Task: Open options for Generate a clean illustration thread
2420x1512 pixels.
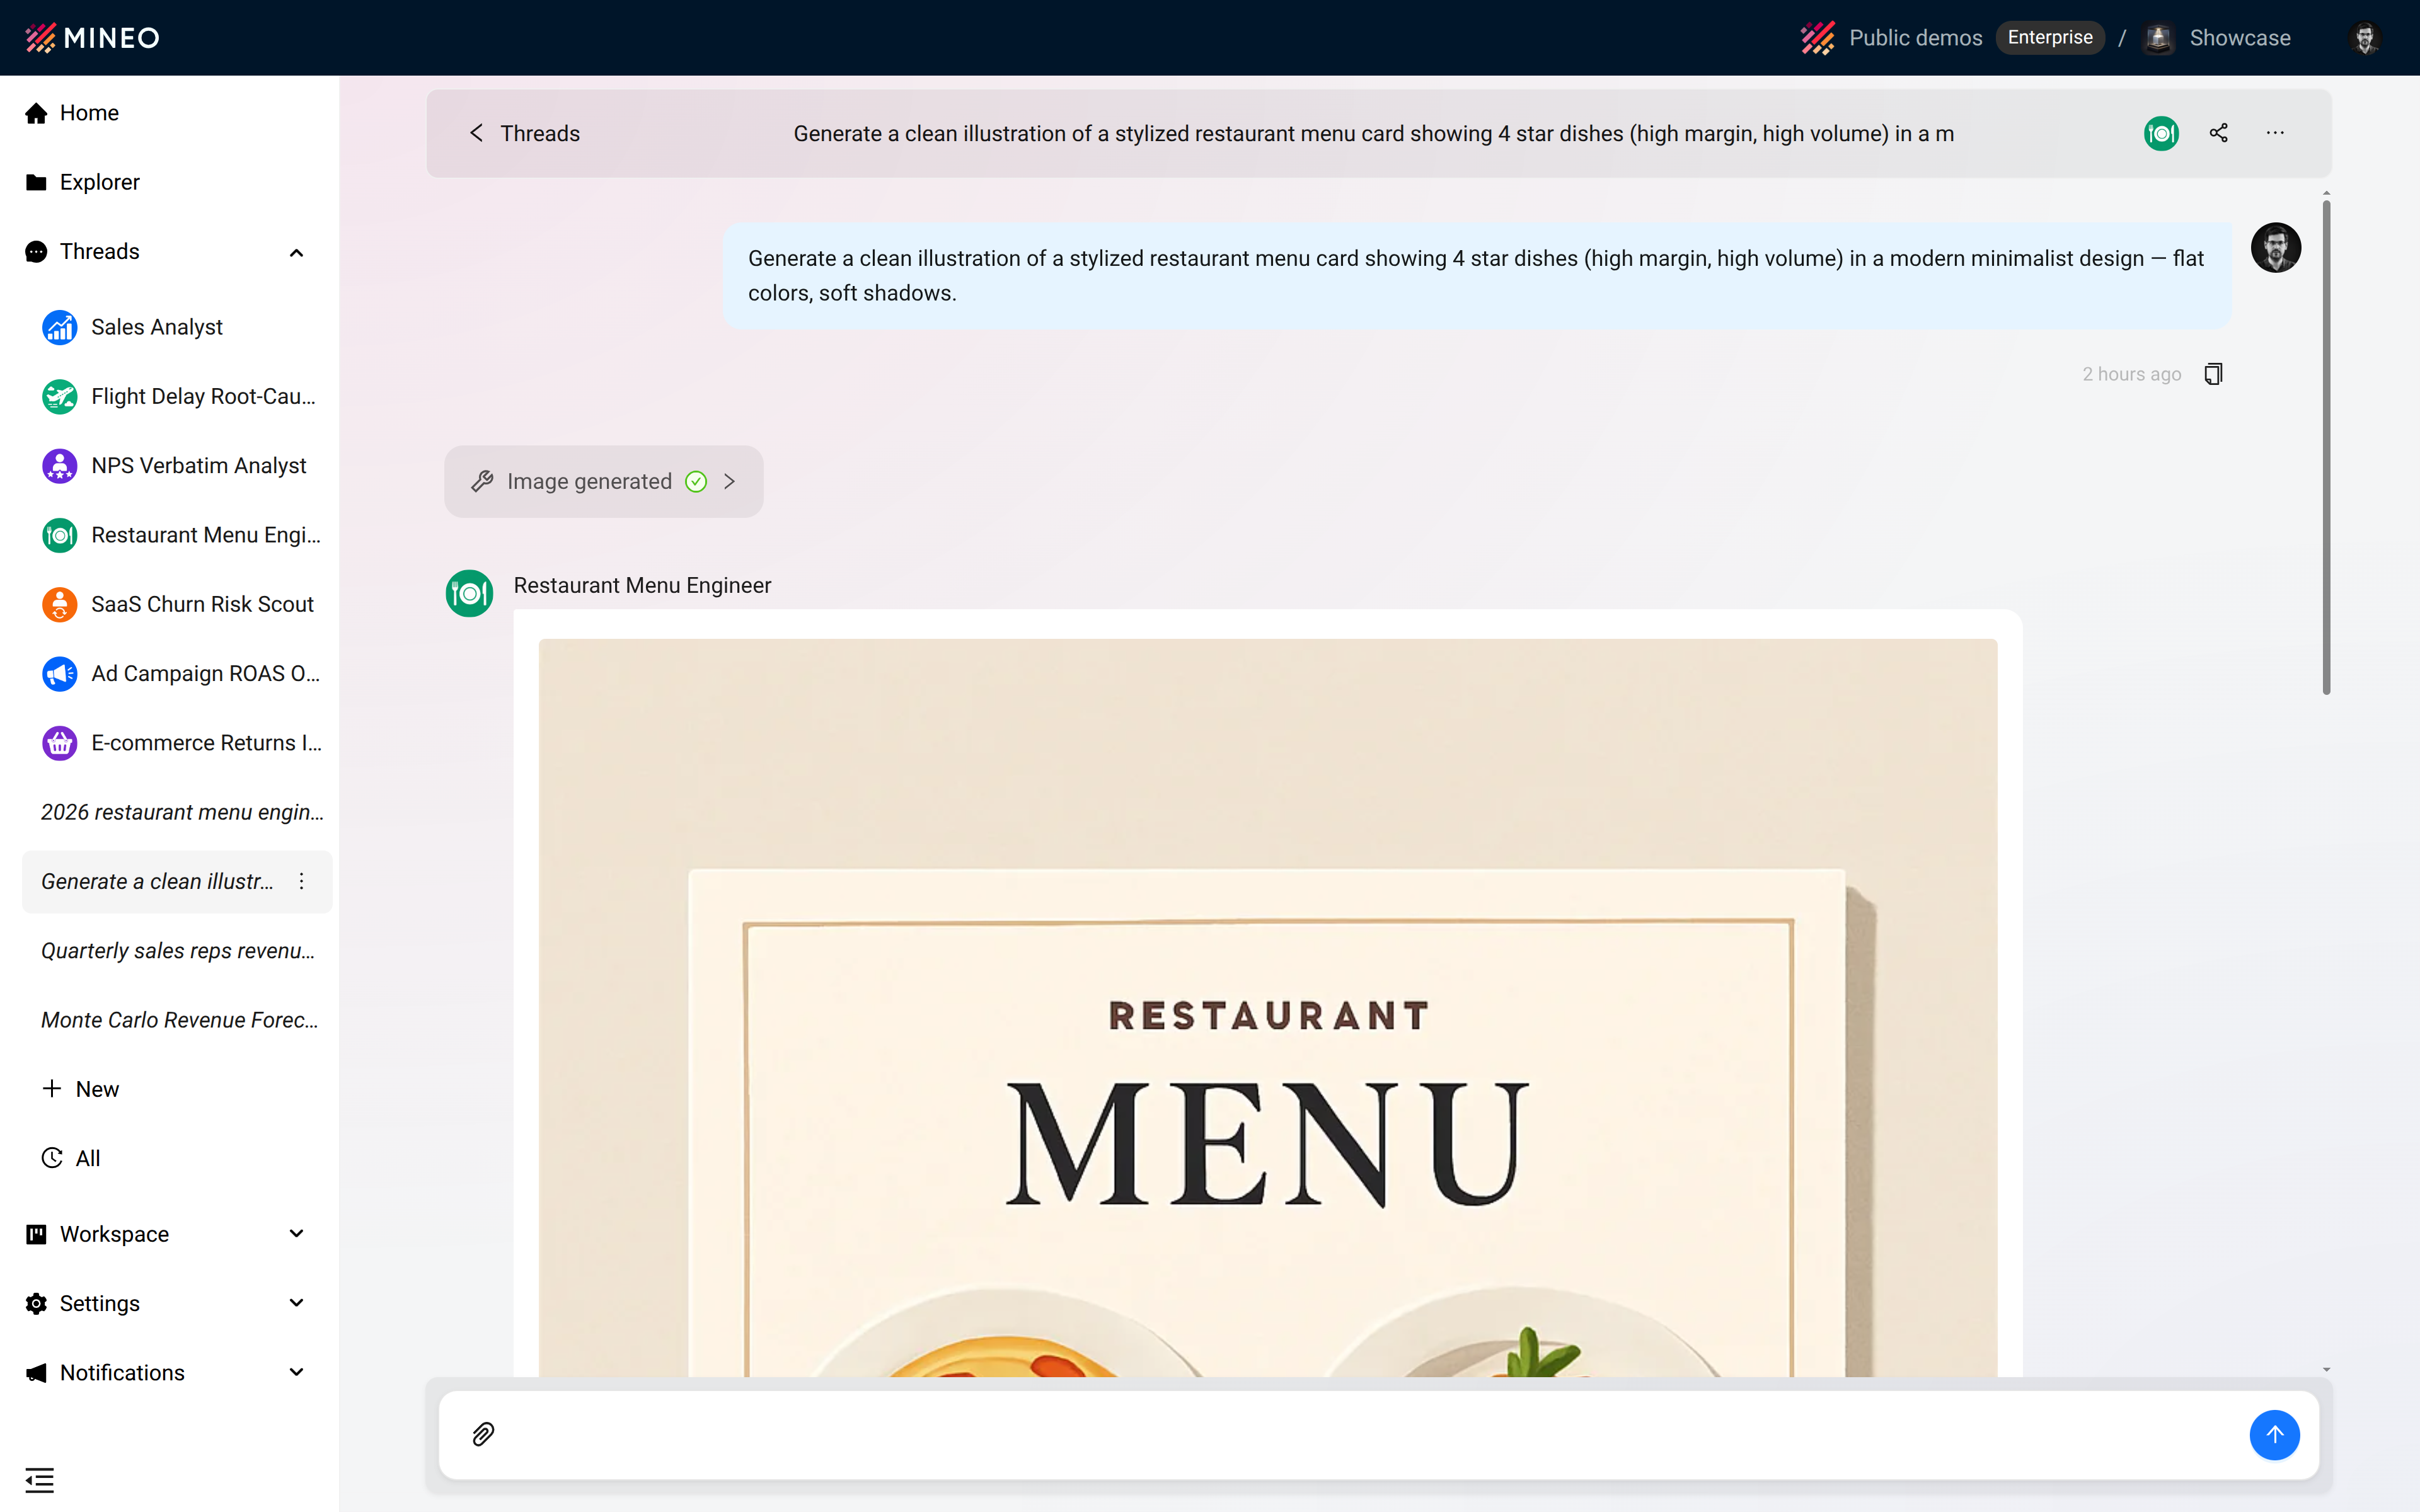Action: click(301, 881)
